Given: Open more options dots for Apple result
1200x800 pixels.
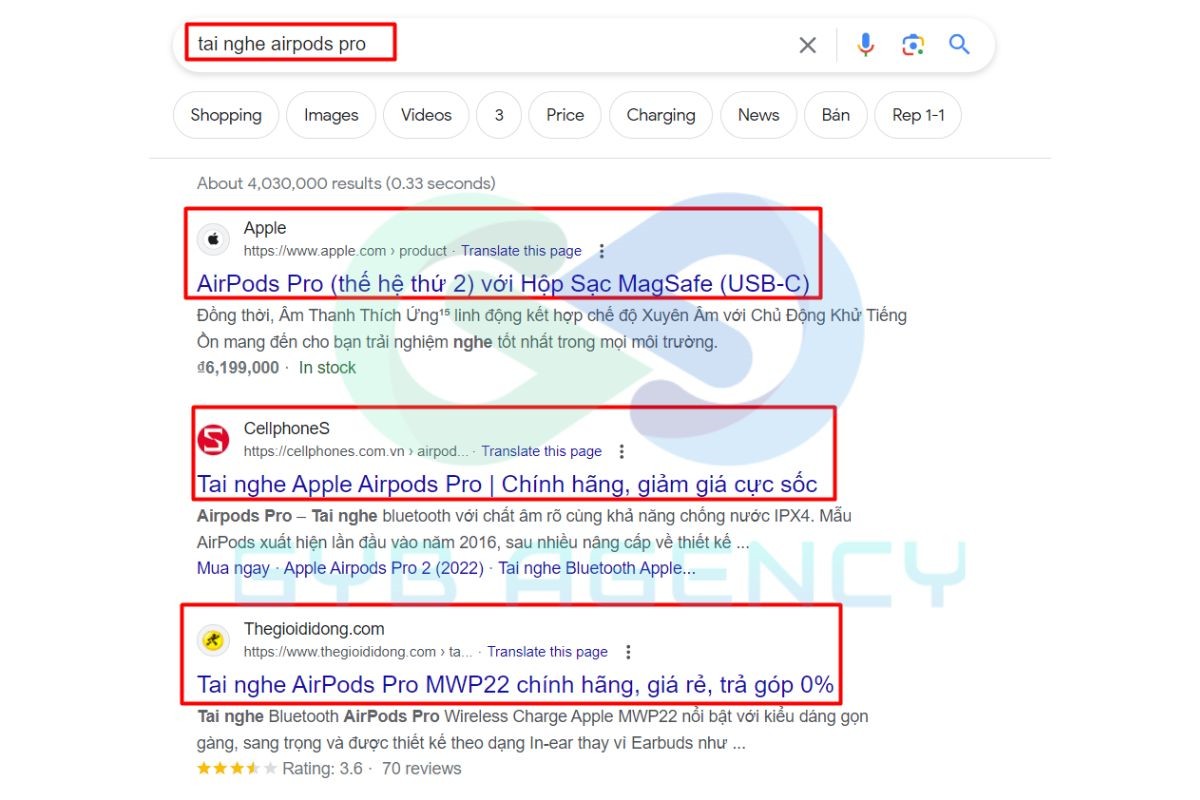Looking at the screenshot, I should [x=601, y=251].
